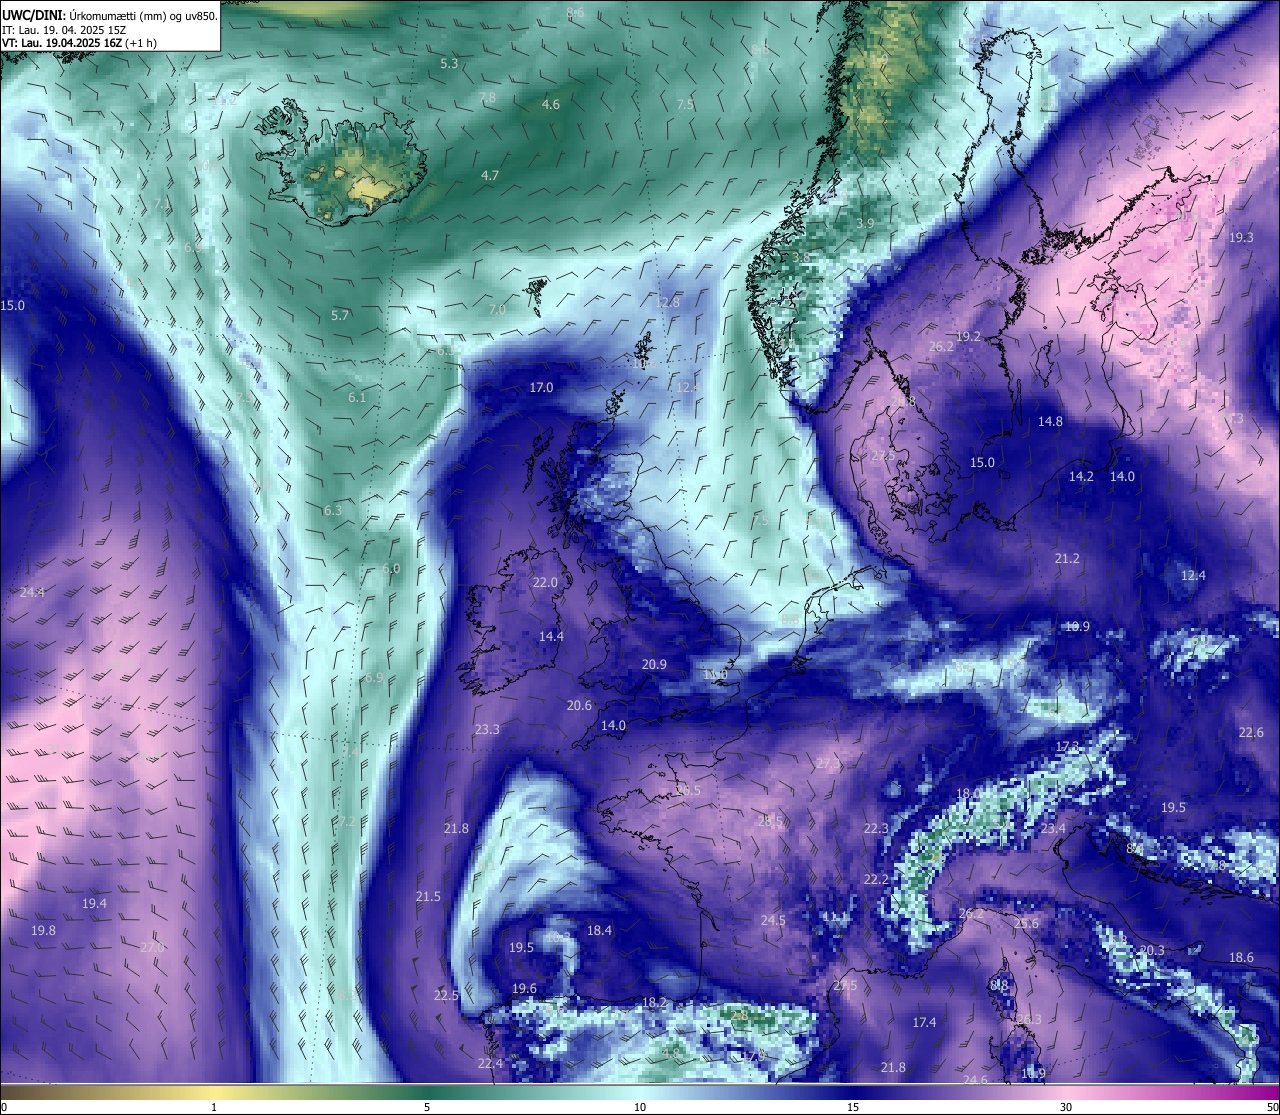Click the 19.2 value over Sweden
Viewport: 1280px width, 1115px height.
point(969,337)
